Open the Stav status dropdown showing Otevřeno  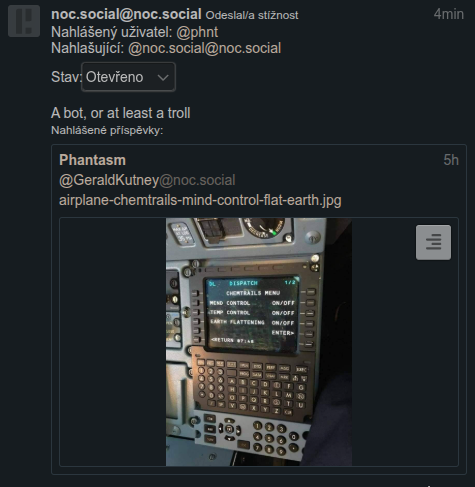click(x=128, y=77)
